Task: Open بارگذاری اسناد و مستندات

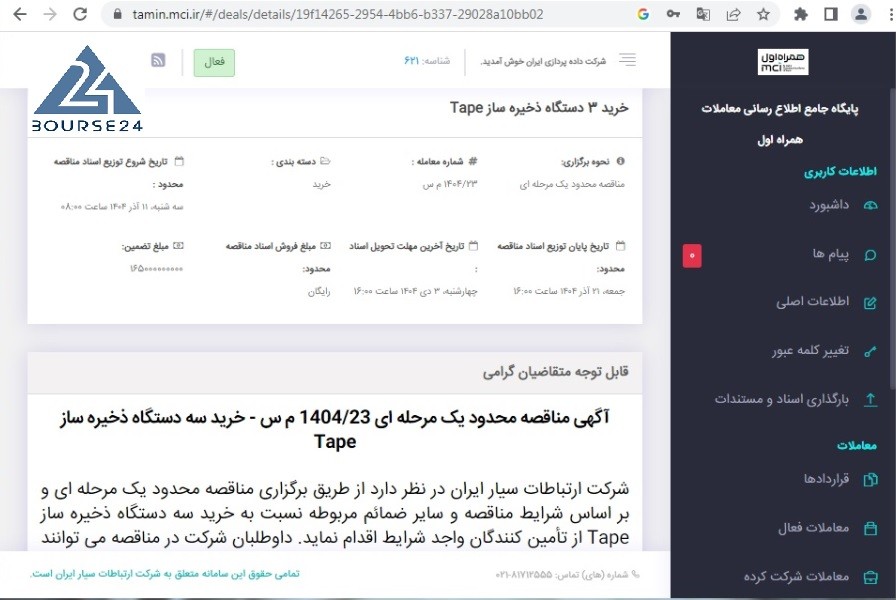Action: (x=782, y=399)
